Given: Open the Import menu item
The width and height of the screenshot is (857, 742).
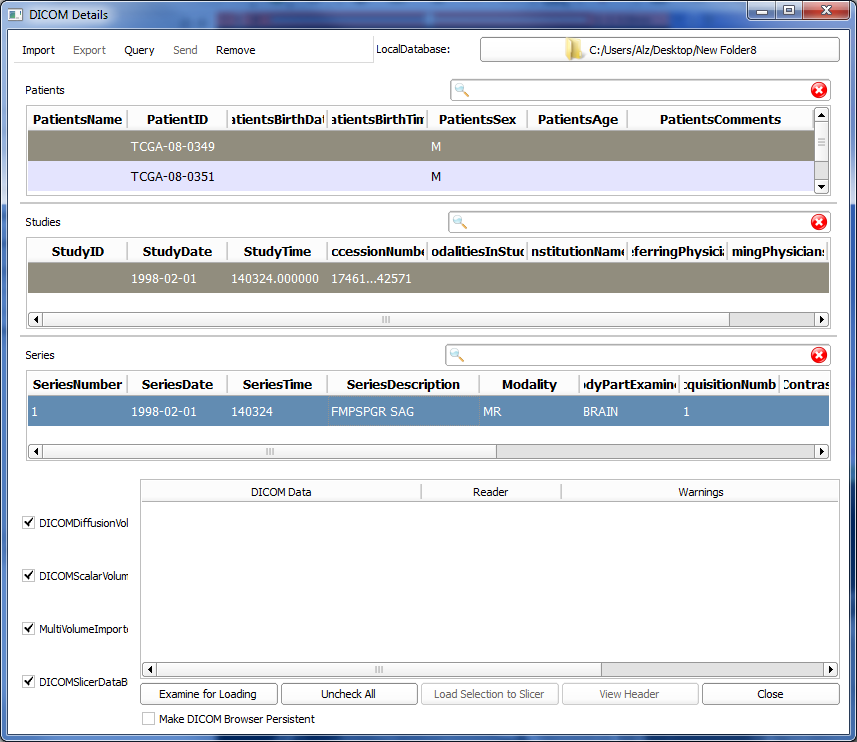Looking at the screenshot, I should point(39,50).
